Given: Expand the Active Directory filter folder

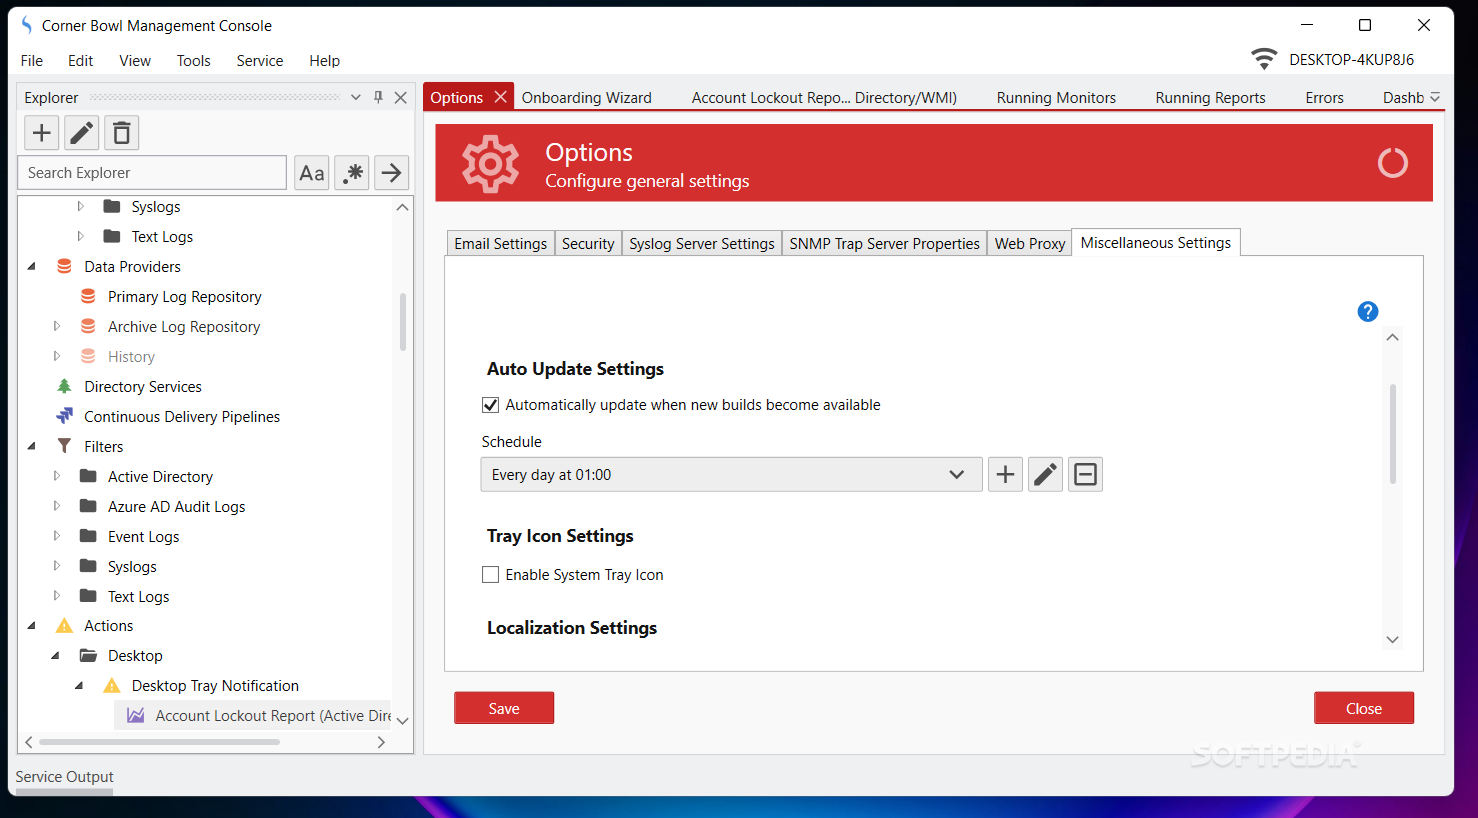Looking at the screenshot, I should point(57,476).
